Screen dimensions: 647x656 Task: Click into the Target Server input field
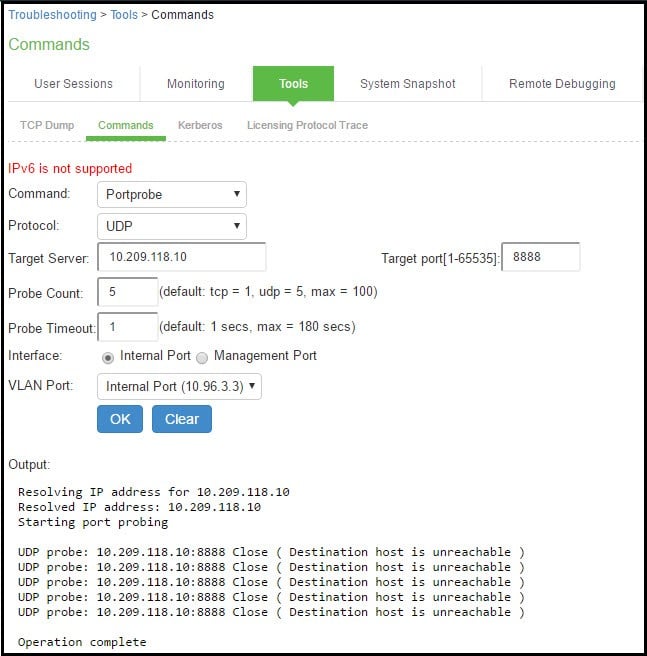181,257
